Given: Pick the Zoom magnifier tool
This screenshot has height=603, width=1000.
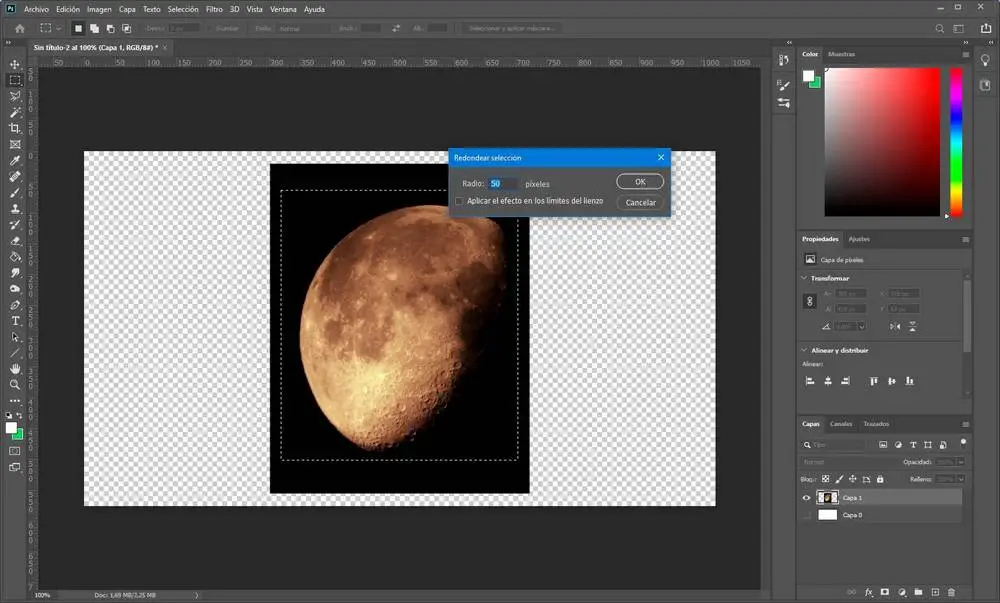Looking at the screenshot, I should tap(15, 384).
